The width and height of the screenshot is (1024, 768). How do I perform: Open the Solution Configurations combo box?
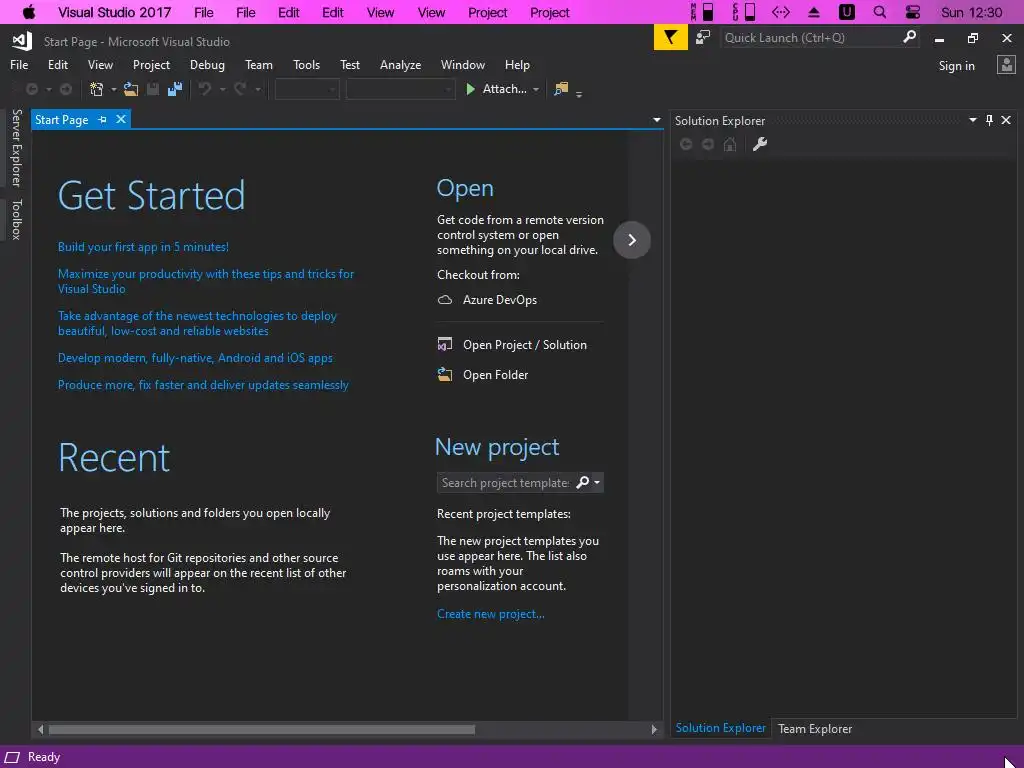(x=307, y=89)
